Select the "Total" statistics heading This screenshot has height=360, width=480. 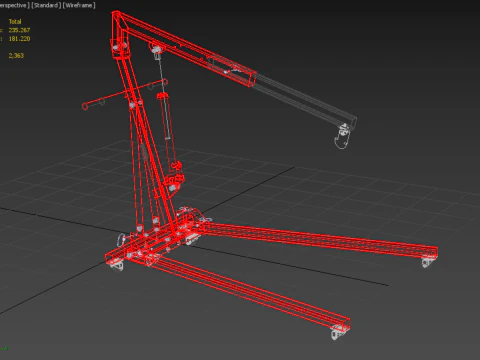click(15, 22)
